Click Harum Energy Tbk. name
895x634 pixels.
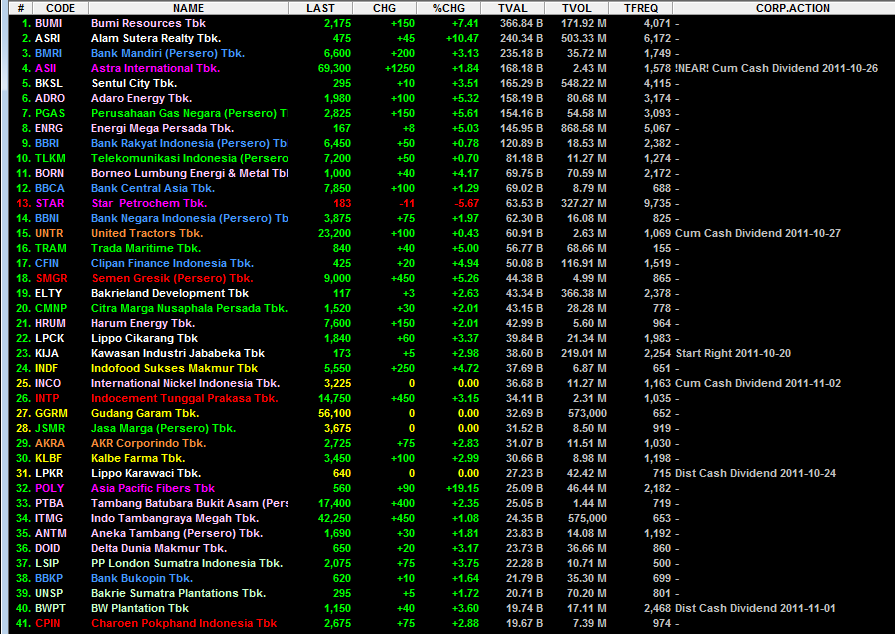[143, 323]
